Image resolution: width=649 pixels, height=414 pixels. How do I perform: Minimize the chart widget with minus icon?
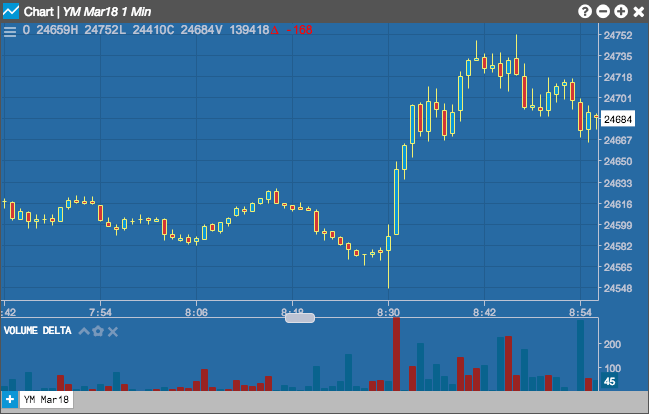[603, 11]
